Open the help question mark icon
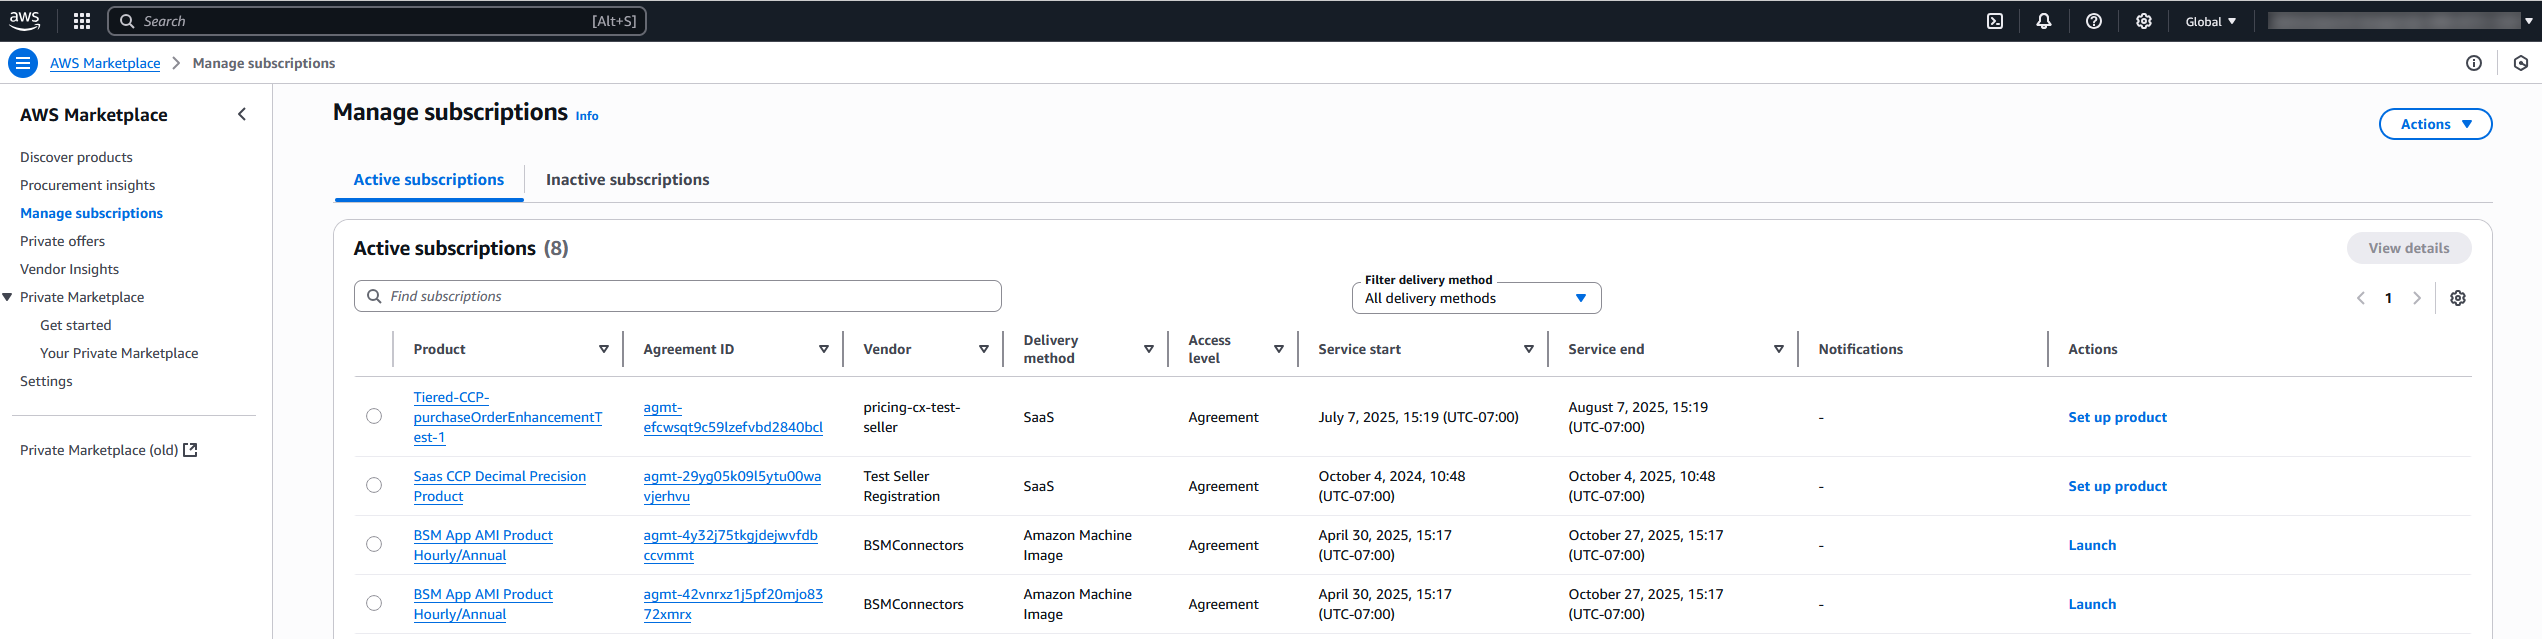The width and height of the screenshot is (2542, 639). point(2094,21)
